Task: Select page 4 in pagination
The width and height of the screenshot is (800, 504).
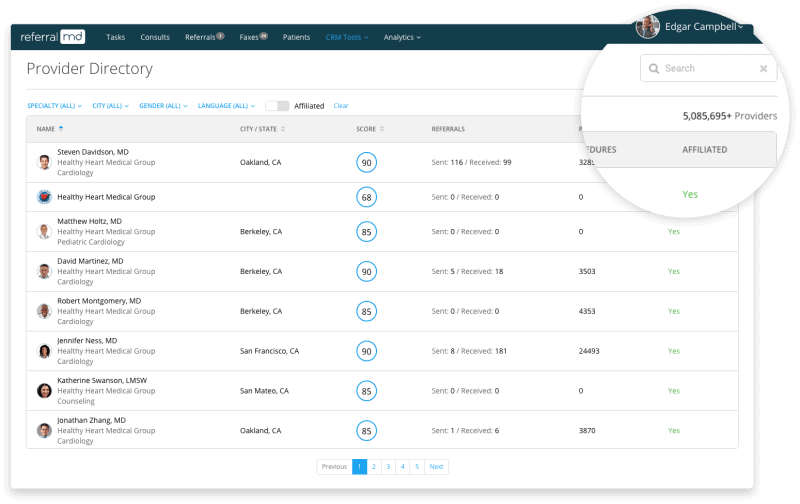Action: point(403,466)
